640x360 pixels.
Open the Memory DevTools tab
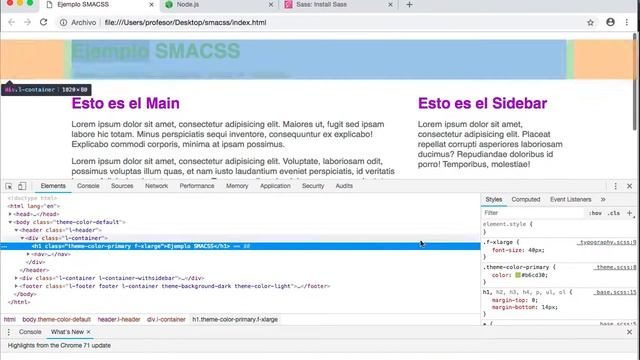pos(237,186)
